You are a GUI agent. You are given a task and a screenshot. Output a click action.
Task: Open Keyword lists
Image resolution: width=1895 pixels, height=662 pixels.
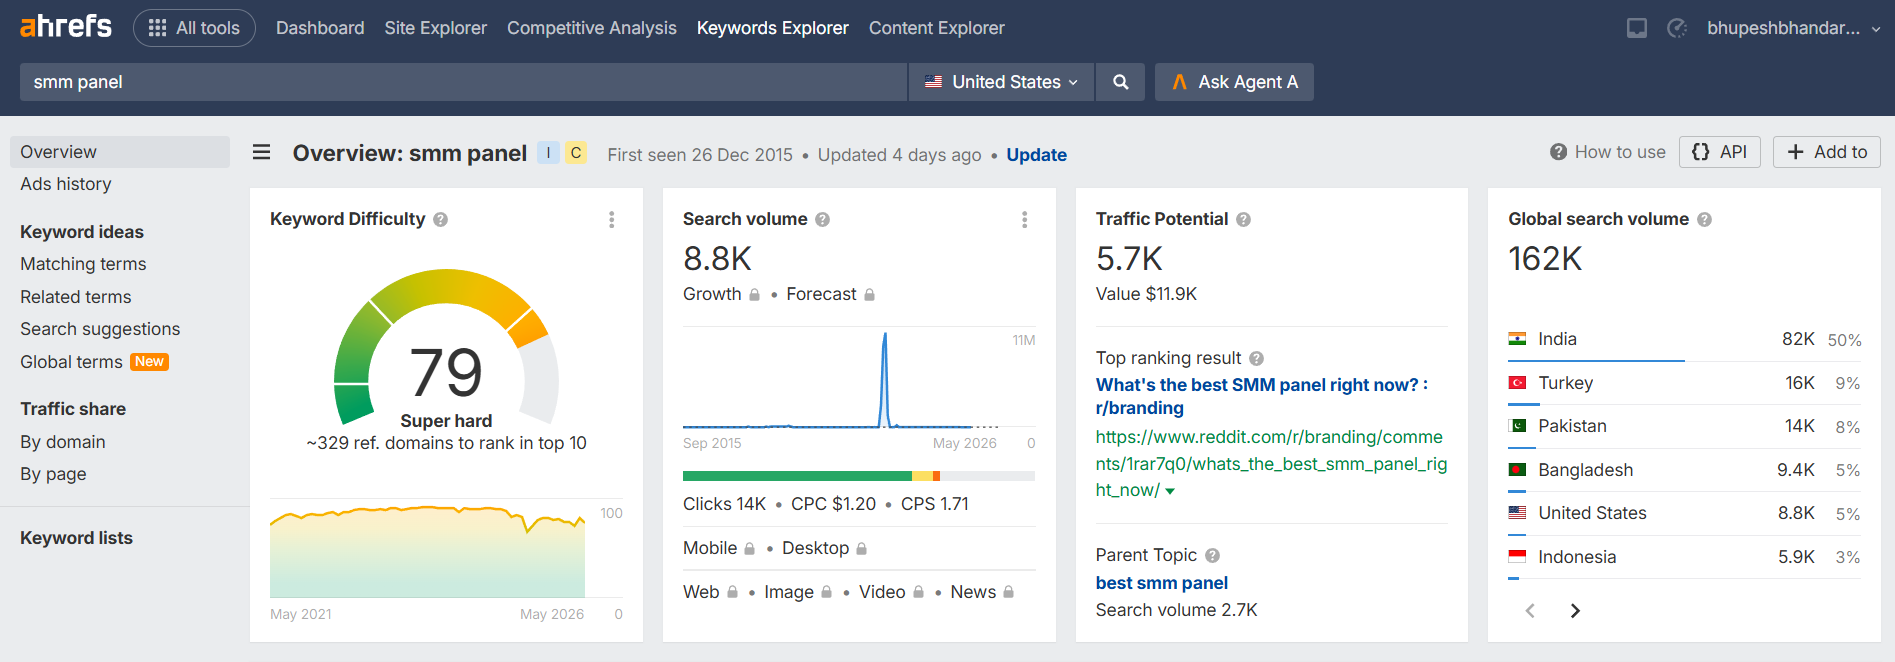click(x=76, y=538)
